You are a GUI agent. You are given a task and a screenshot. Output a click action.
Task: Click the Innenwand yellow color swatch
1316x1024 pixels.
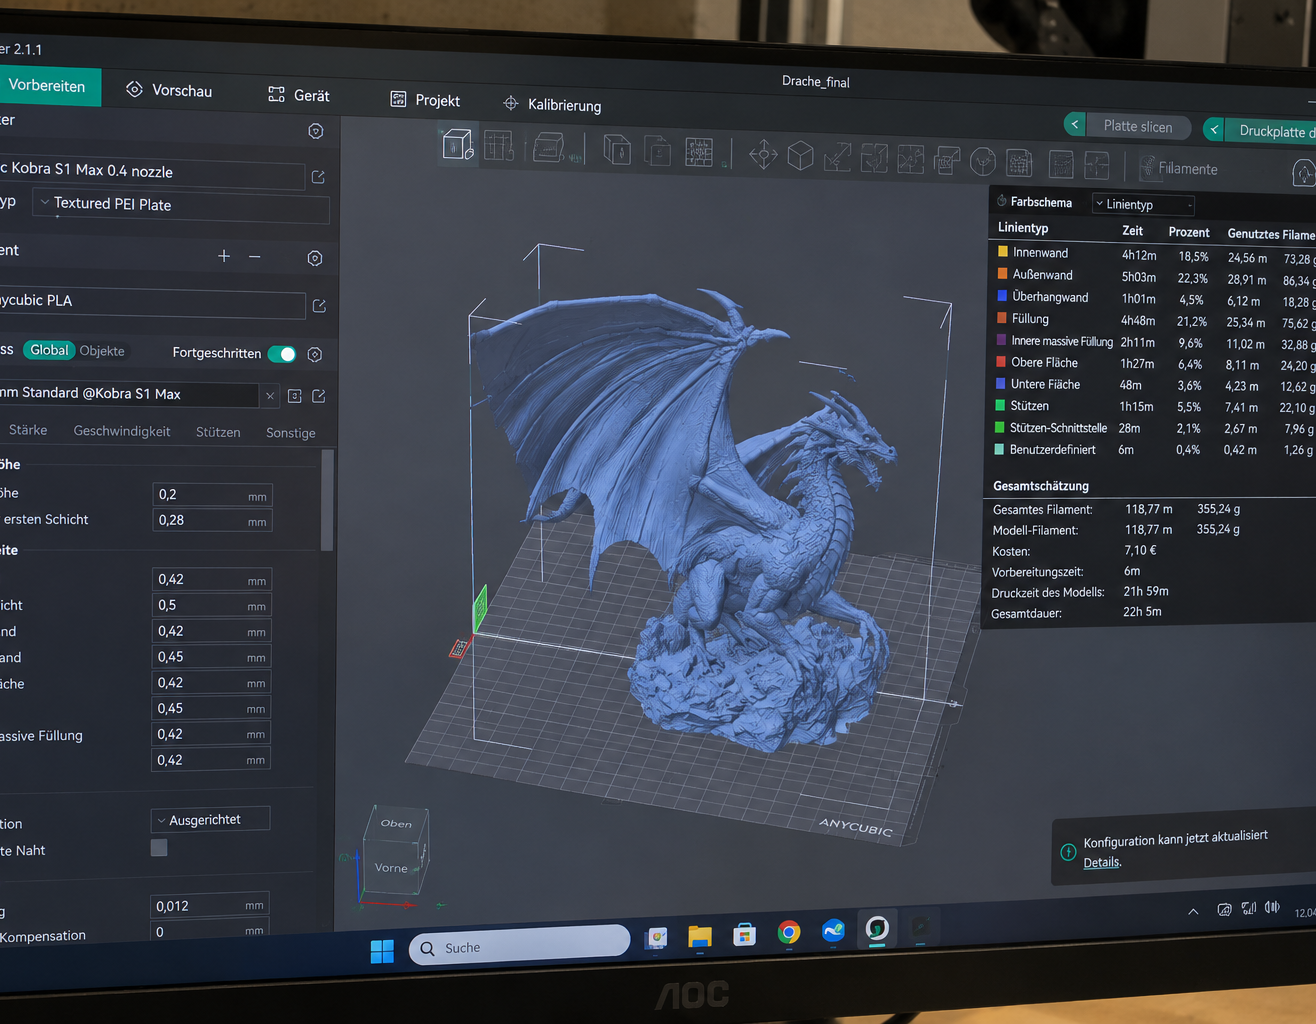1003,252
